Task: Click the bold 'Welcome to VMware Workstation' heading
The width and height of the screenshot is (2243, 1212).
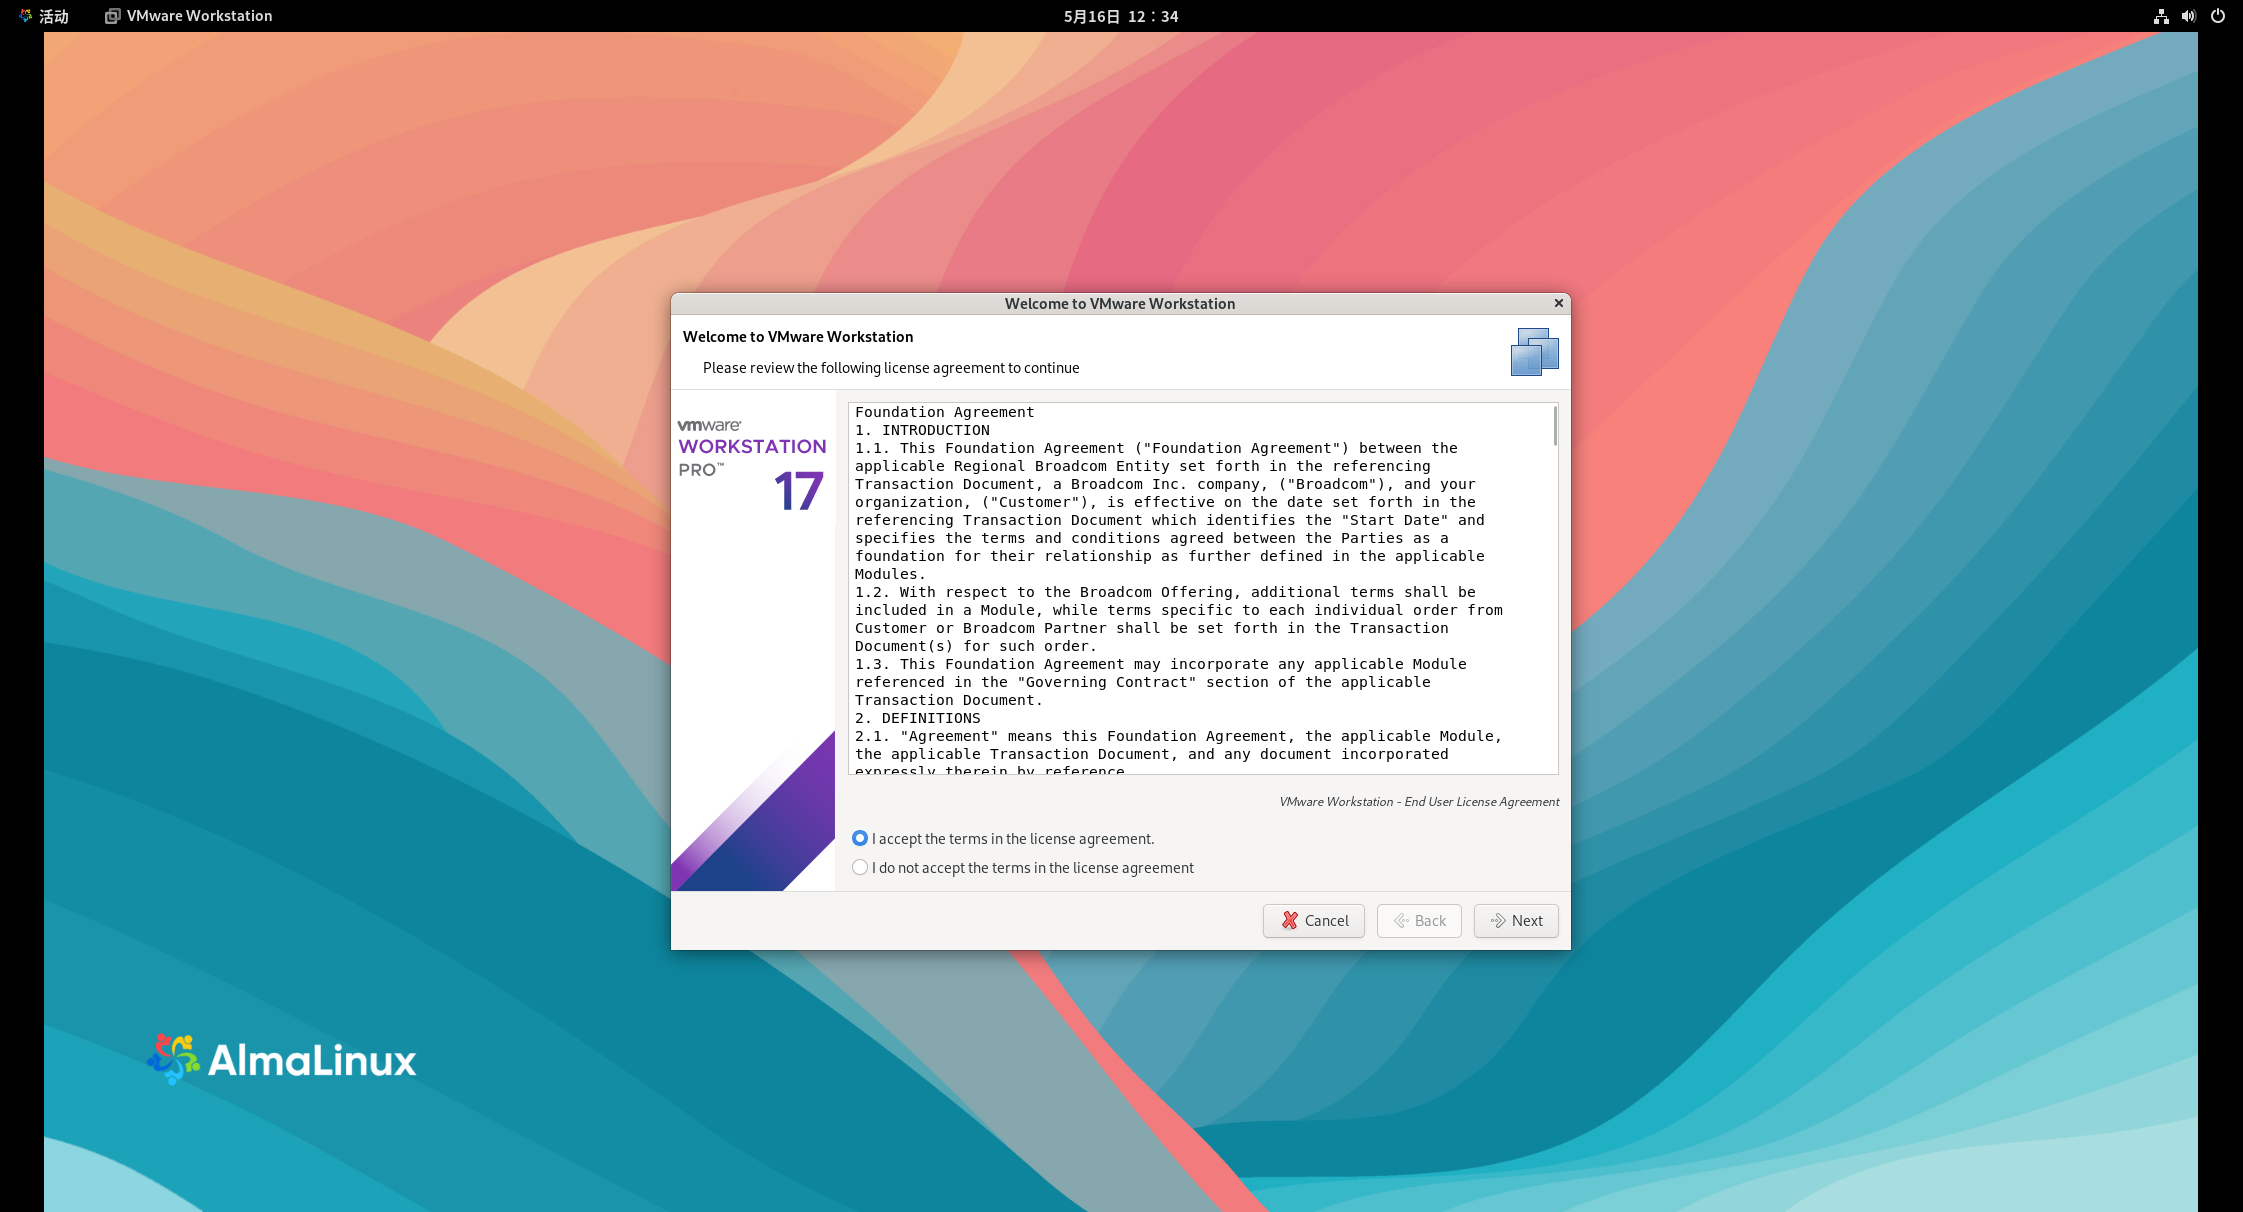Action: tap(798, 337)
